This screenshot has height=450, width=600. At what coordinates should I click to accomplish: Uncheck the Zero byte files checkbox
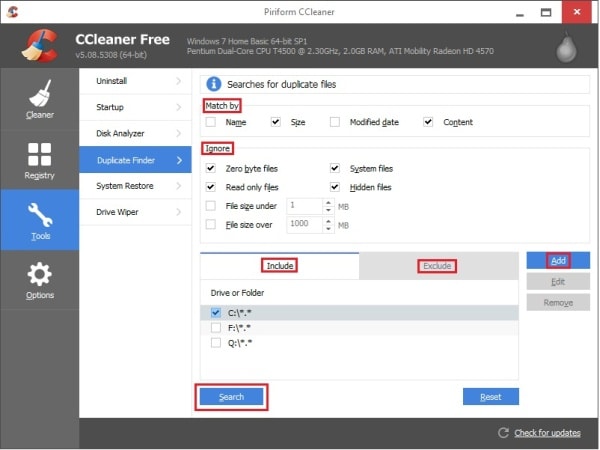coord(211,169)
